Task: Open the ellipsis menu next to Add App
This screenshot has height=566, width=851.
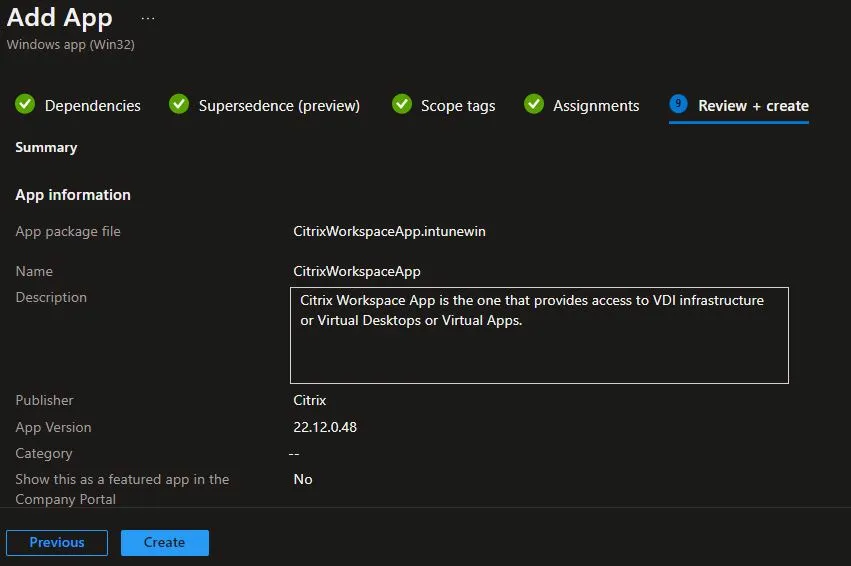Action: click(x=148, y=18)
